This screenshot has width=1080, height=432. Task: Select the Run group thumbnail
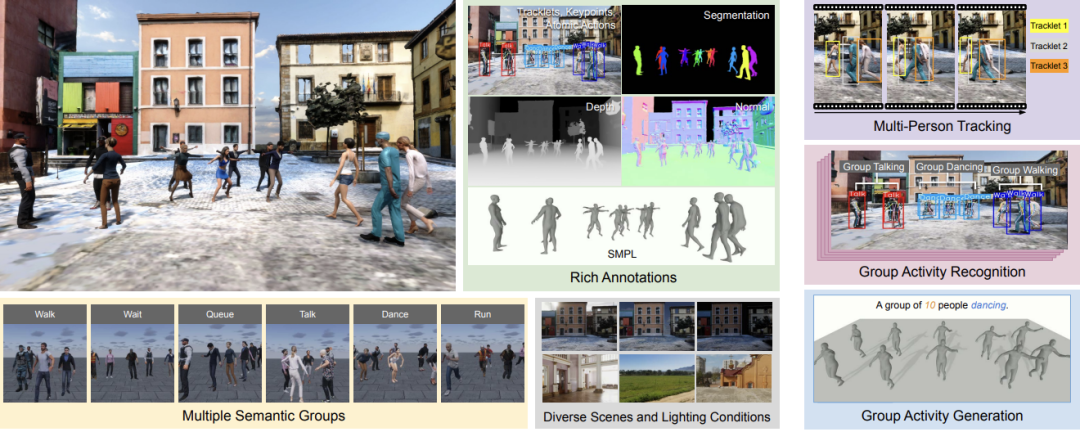tap(482, 353)
